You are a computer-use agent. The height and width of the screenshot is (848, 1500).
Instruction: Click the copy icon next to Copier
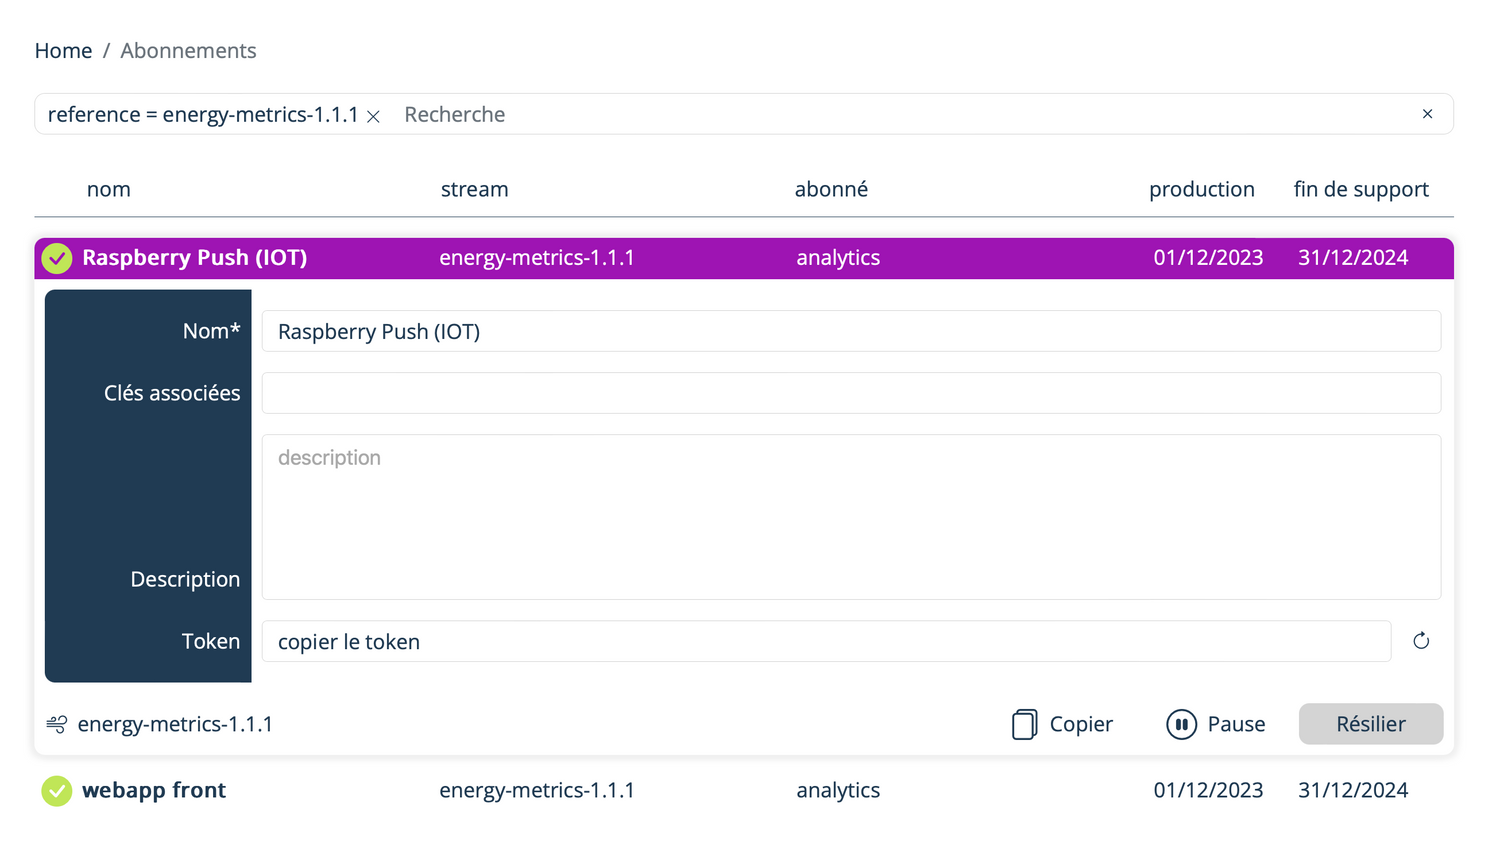coord(1024,724)
